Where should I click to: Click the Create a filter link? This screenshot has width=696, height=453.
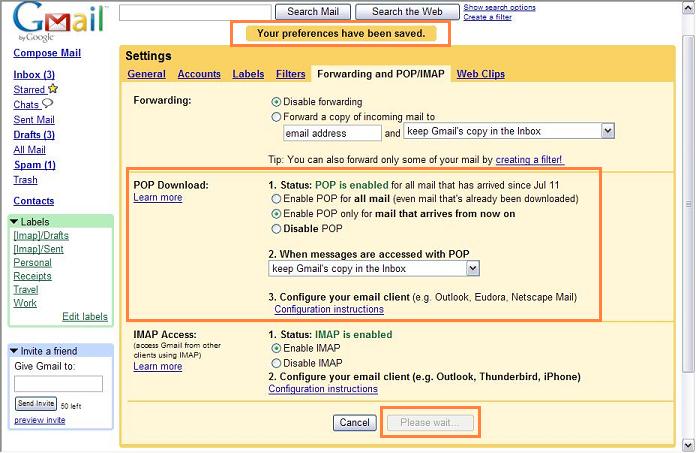click(x=487, y=17)
